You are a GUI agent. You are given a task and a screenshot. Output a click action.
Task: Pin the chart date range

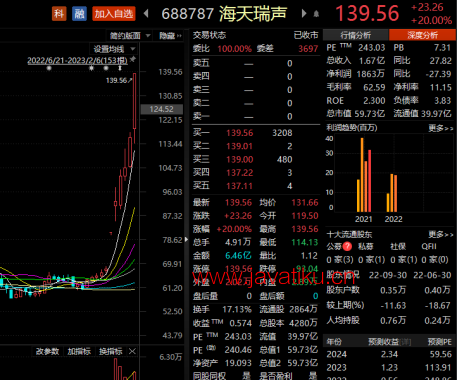click(x=133, y=59)
